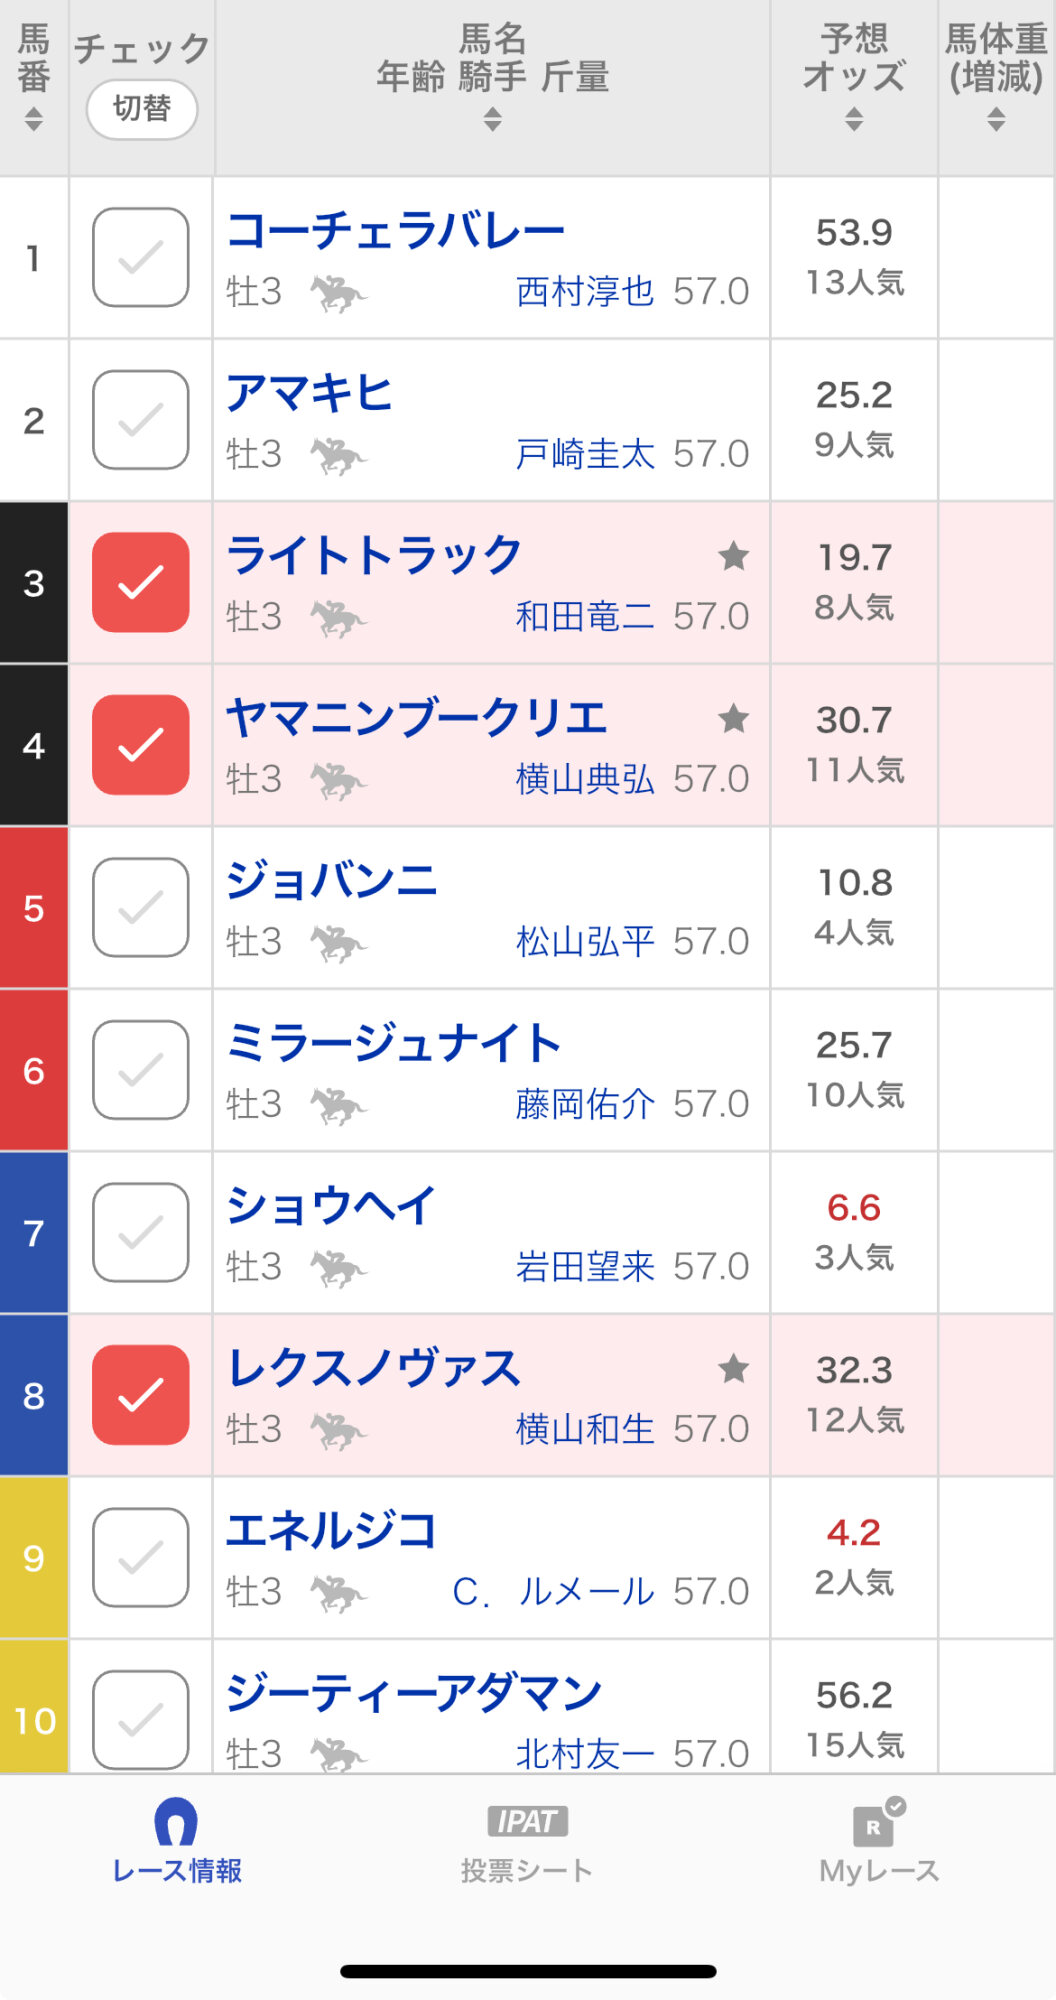Click star icon next to レクスノヴァス
Viewport: 1056px width, 2000px height.
point(734,1368)
